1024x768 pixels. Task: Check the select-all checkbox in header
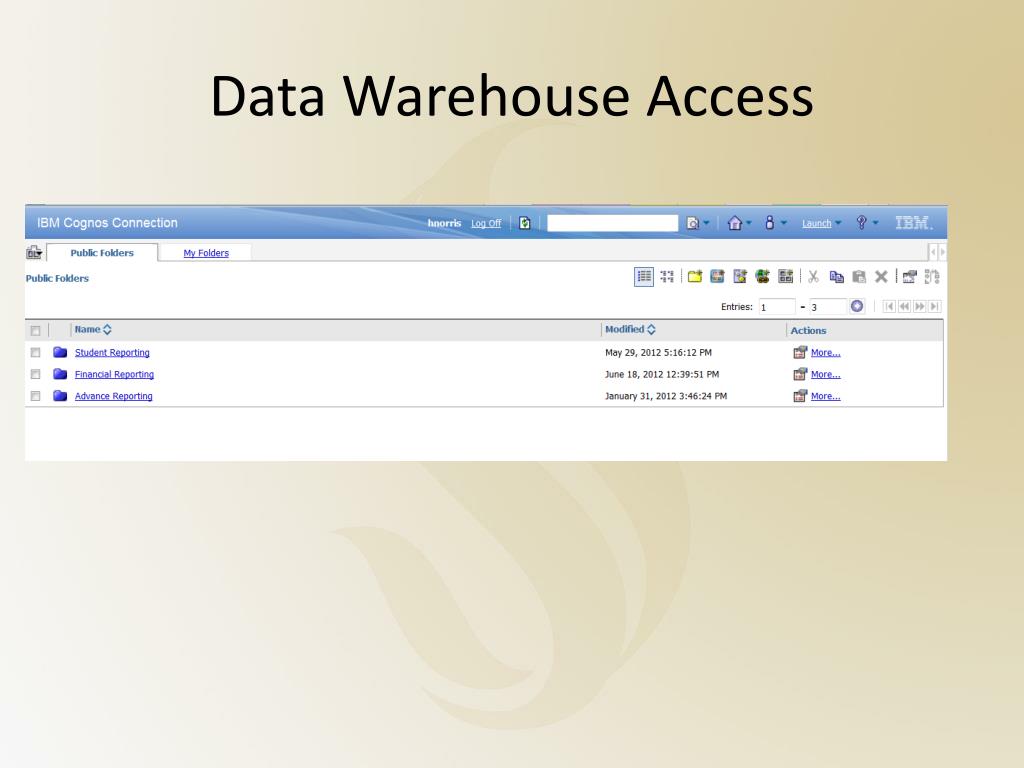click(x=35, y=330)
